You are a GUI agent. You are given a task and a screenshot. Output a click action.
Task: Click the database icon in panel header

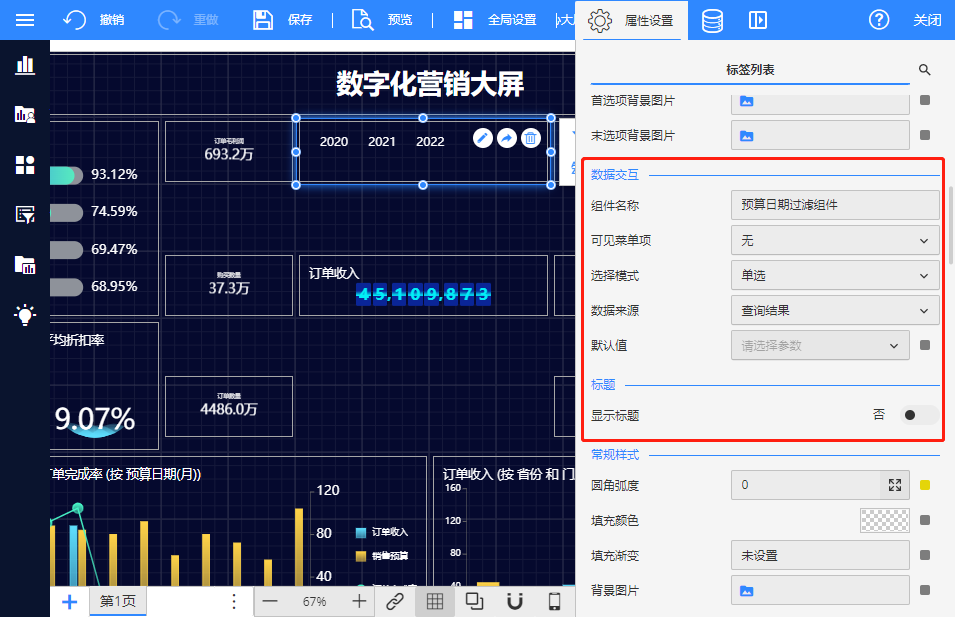tap(712, 20)
